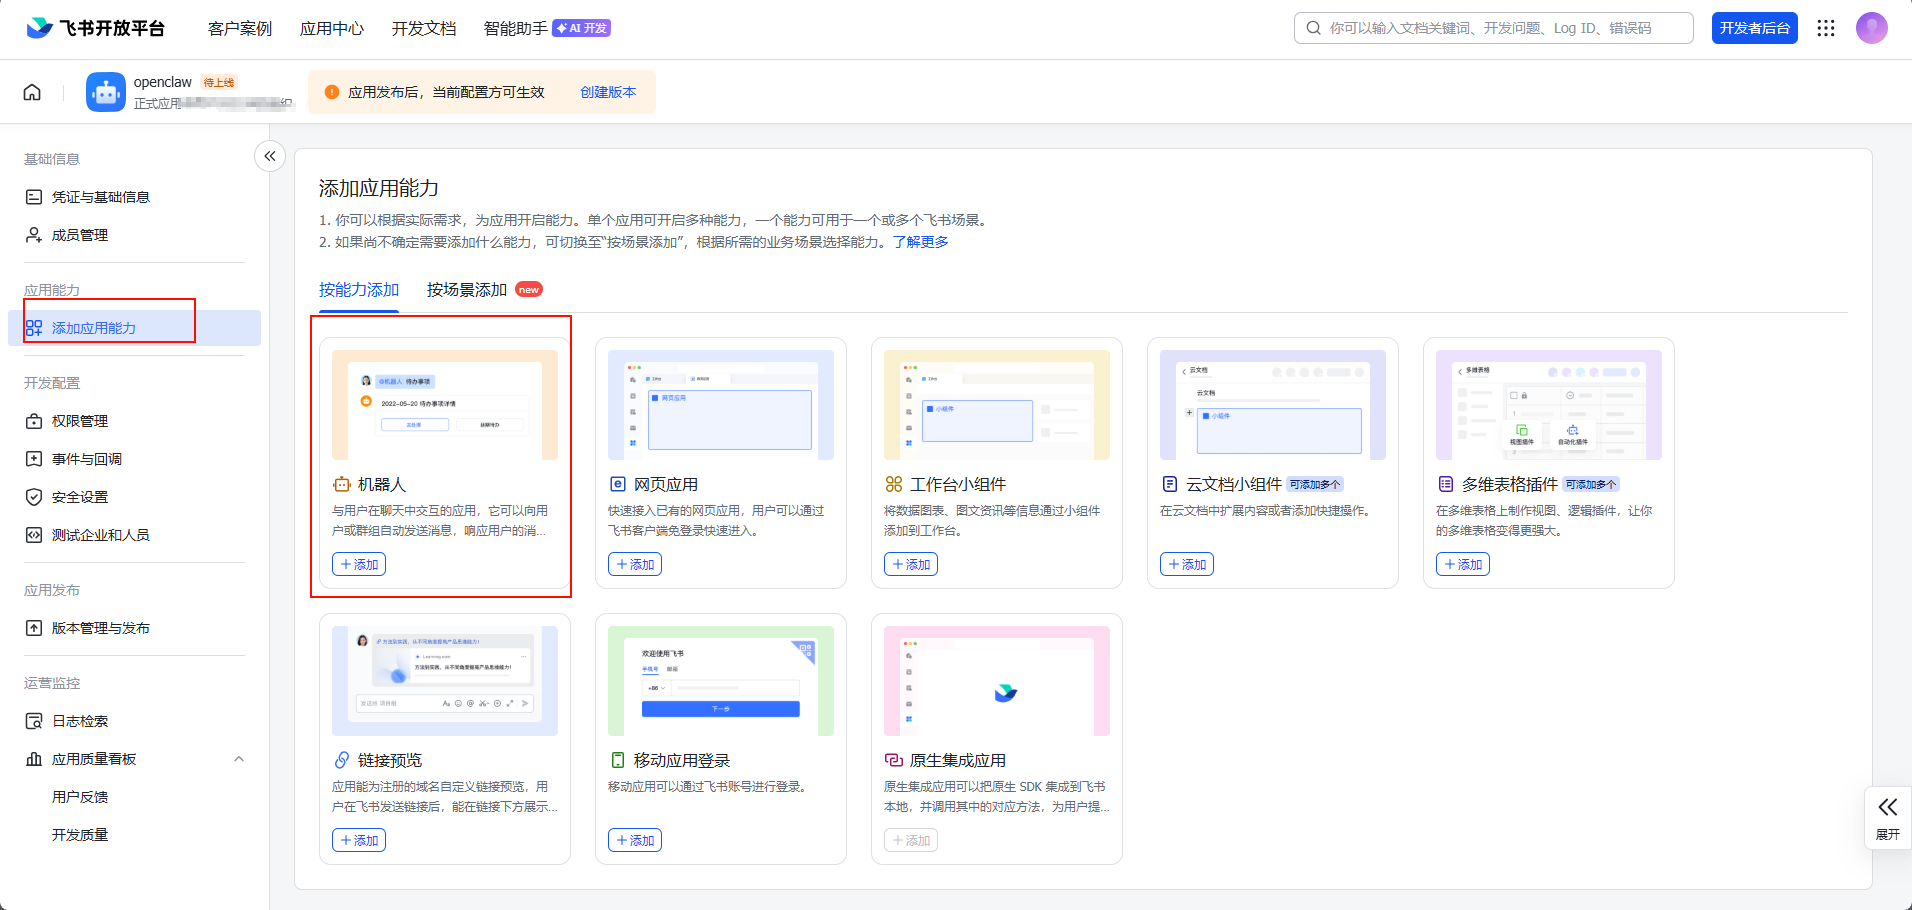Open 日志检索 in the sidebar
1912x910 pixels.
point(80,721)
